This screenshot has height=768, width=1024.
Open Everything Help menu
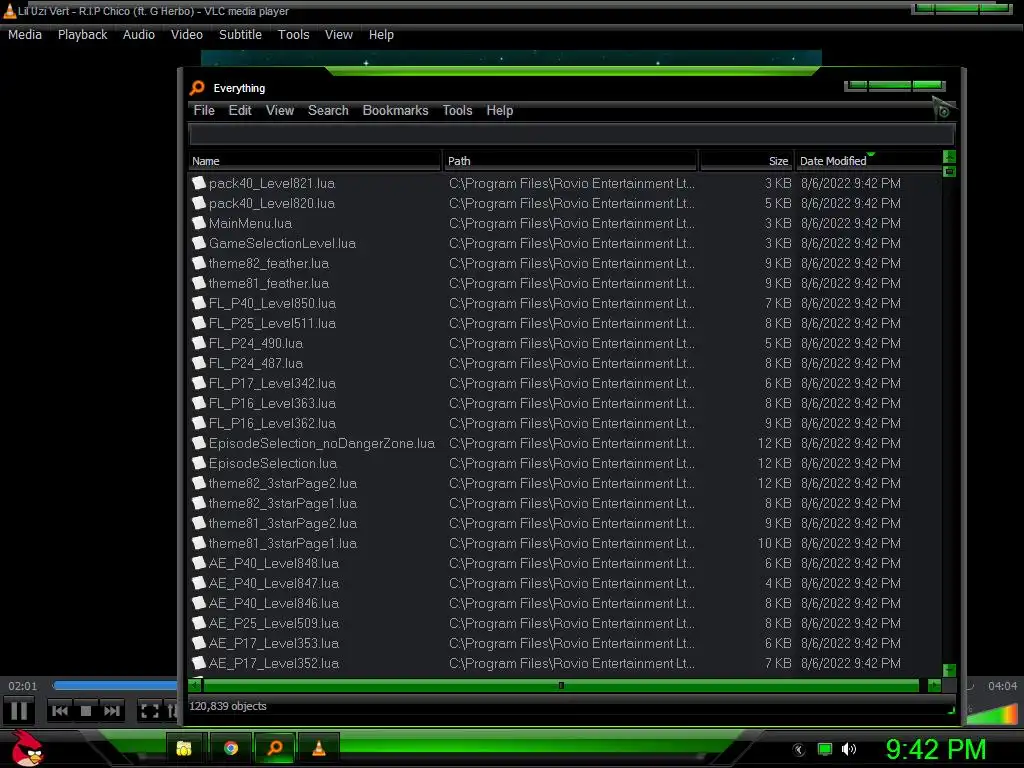[x=500, y=110]
